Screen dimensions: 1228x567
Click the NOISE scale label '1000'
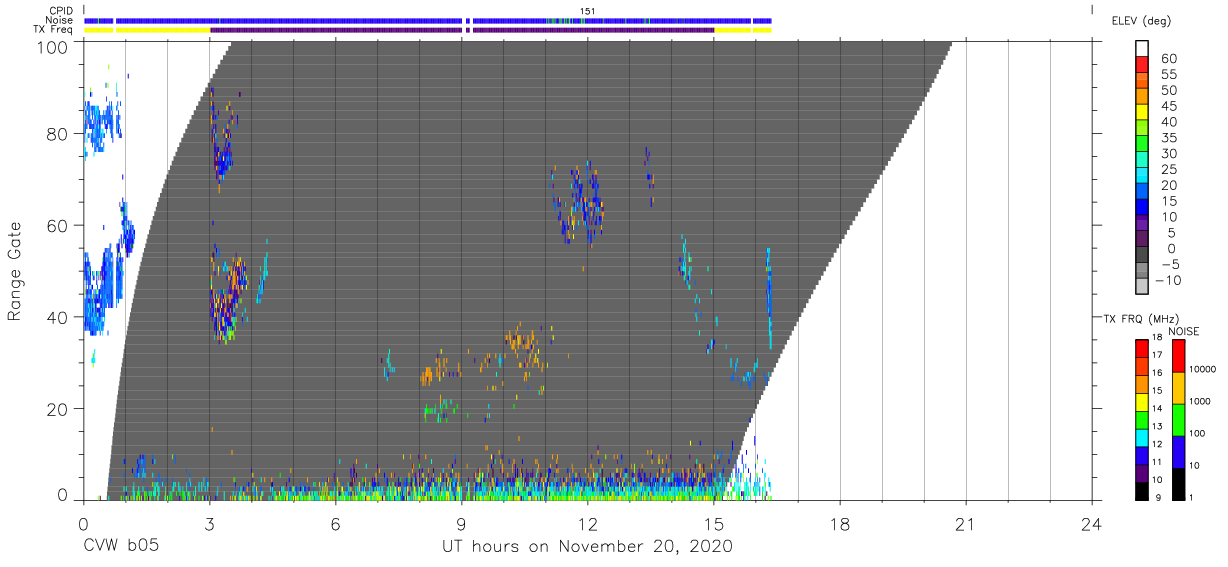tap(1201, 401)
